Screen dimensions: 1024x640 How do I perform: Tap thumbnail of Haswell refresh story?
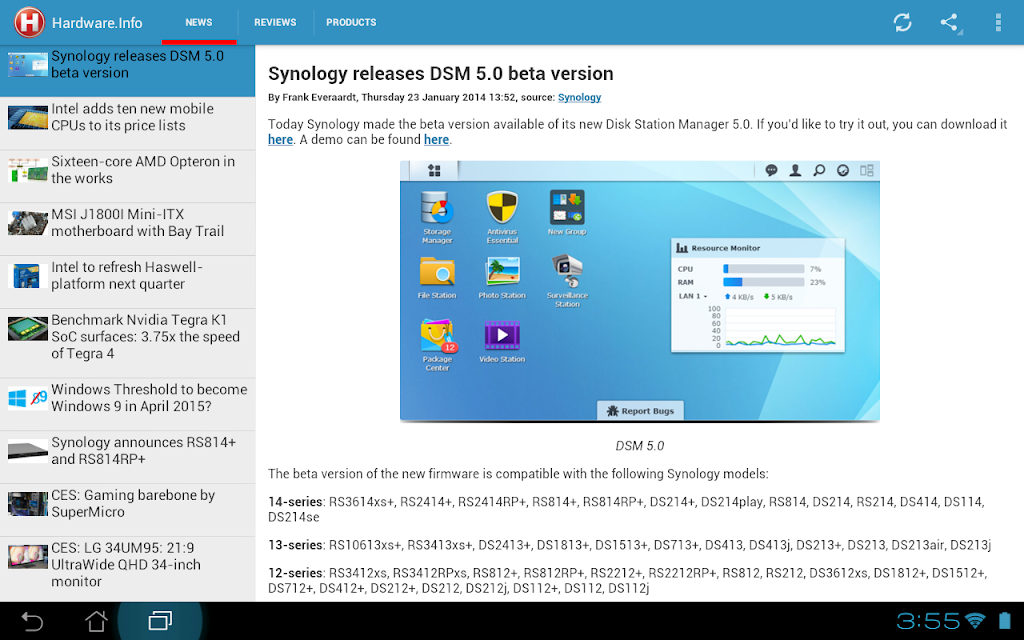pos(27,276)
